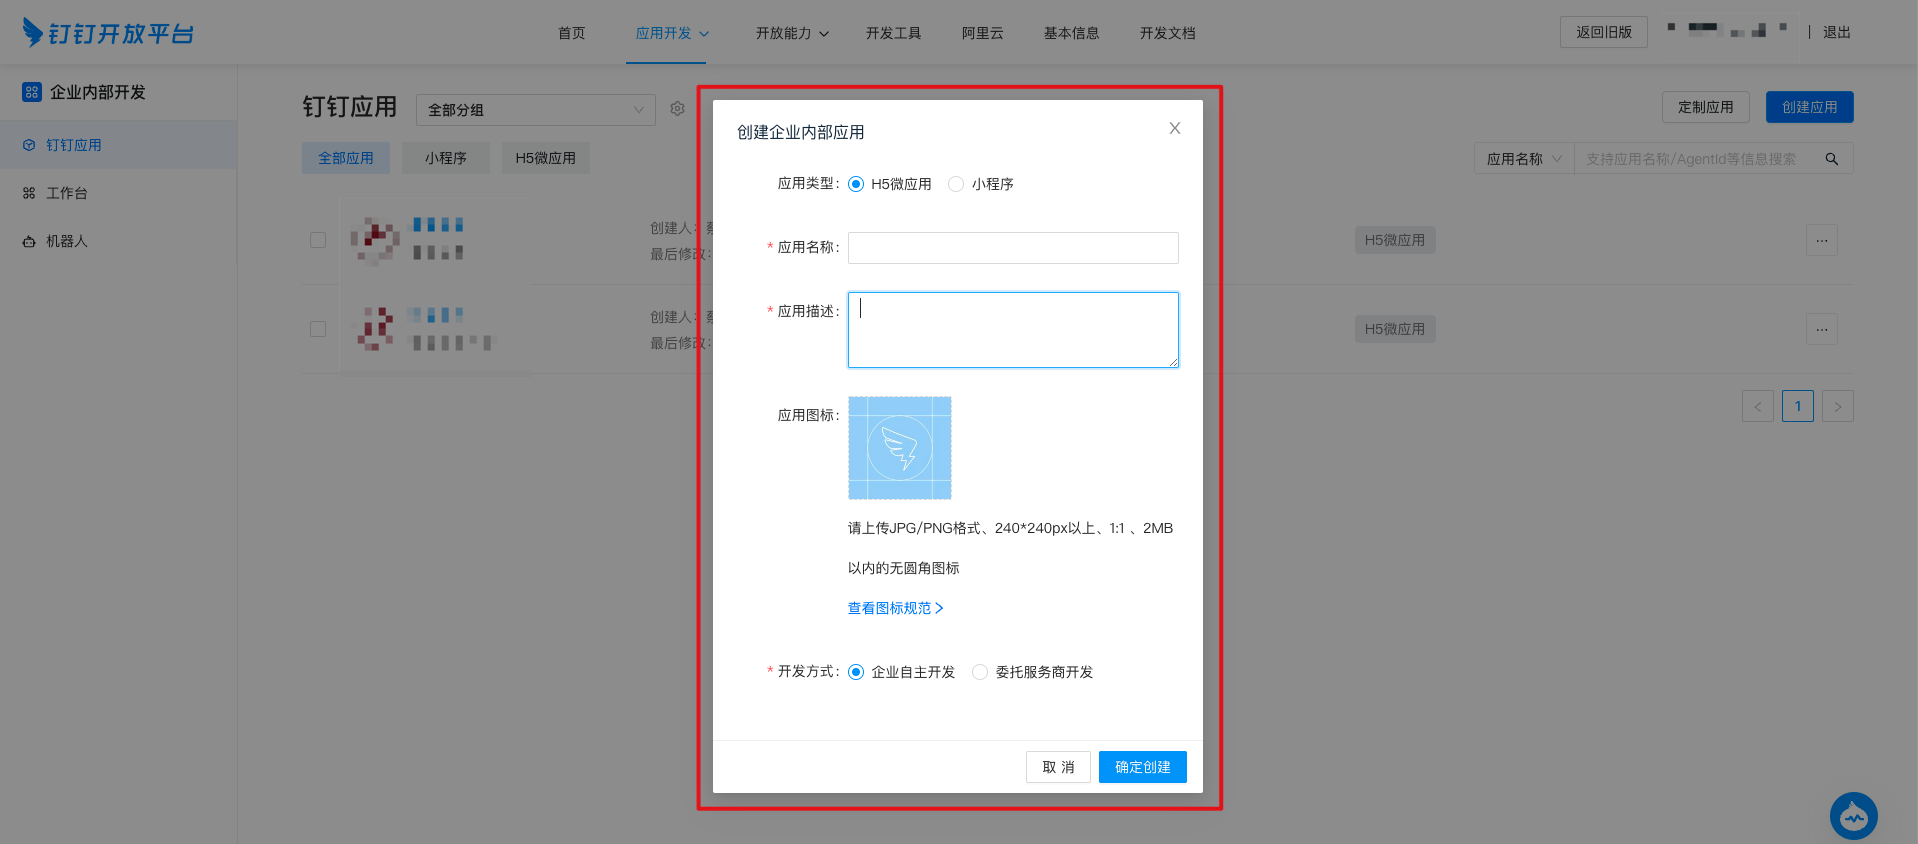This screenshot has height=844, width=1918.
Task: Open the settings gear next to group selector
Action: (x=677, y=109)
